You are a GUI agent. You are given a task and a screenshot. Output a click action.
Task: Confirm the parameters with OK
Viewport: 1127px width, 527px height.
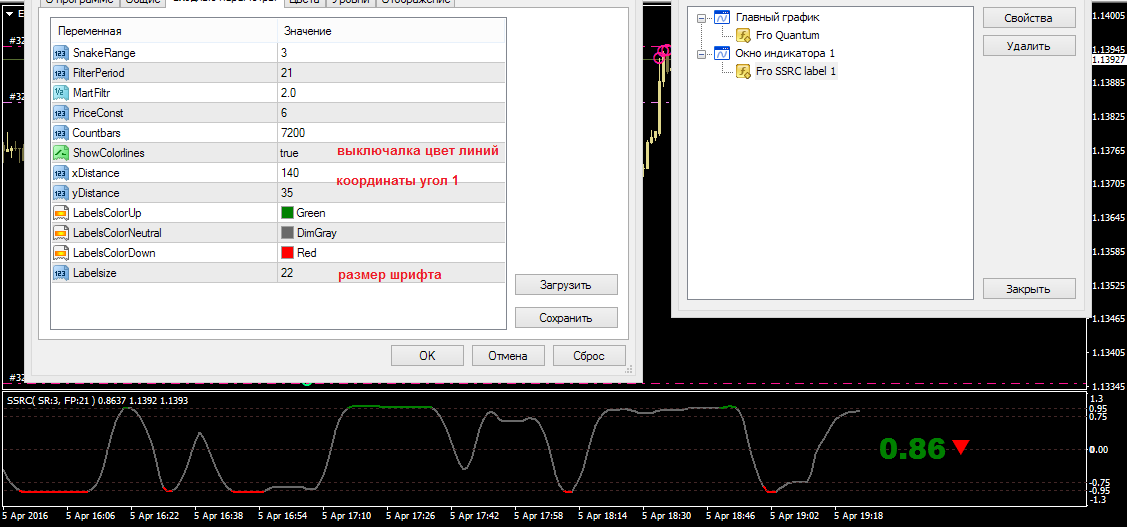click(x=427, y=355)
